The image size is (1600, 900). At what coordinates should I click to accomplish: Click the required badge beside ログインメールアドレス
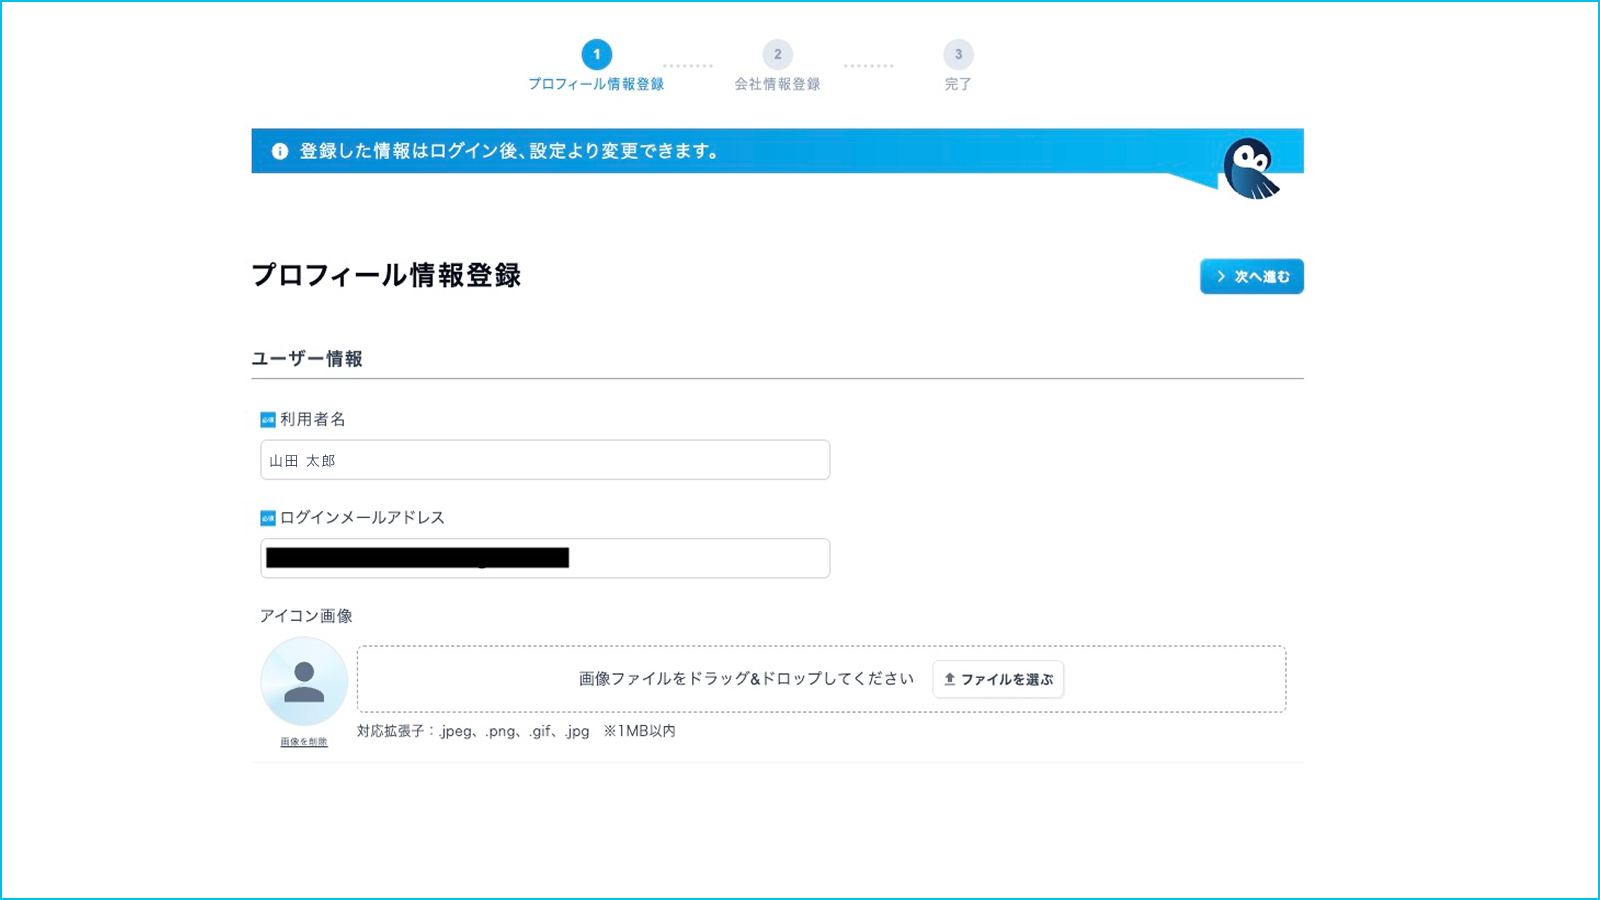(267, 518)
